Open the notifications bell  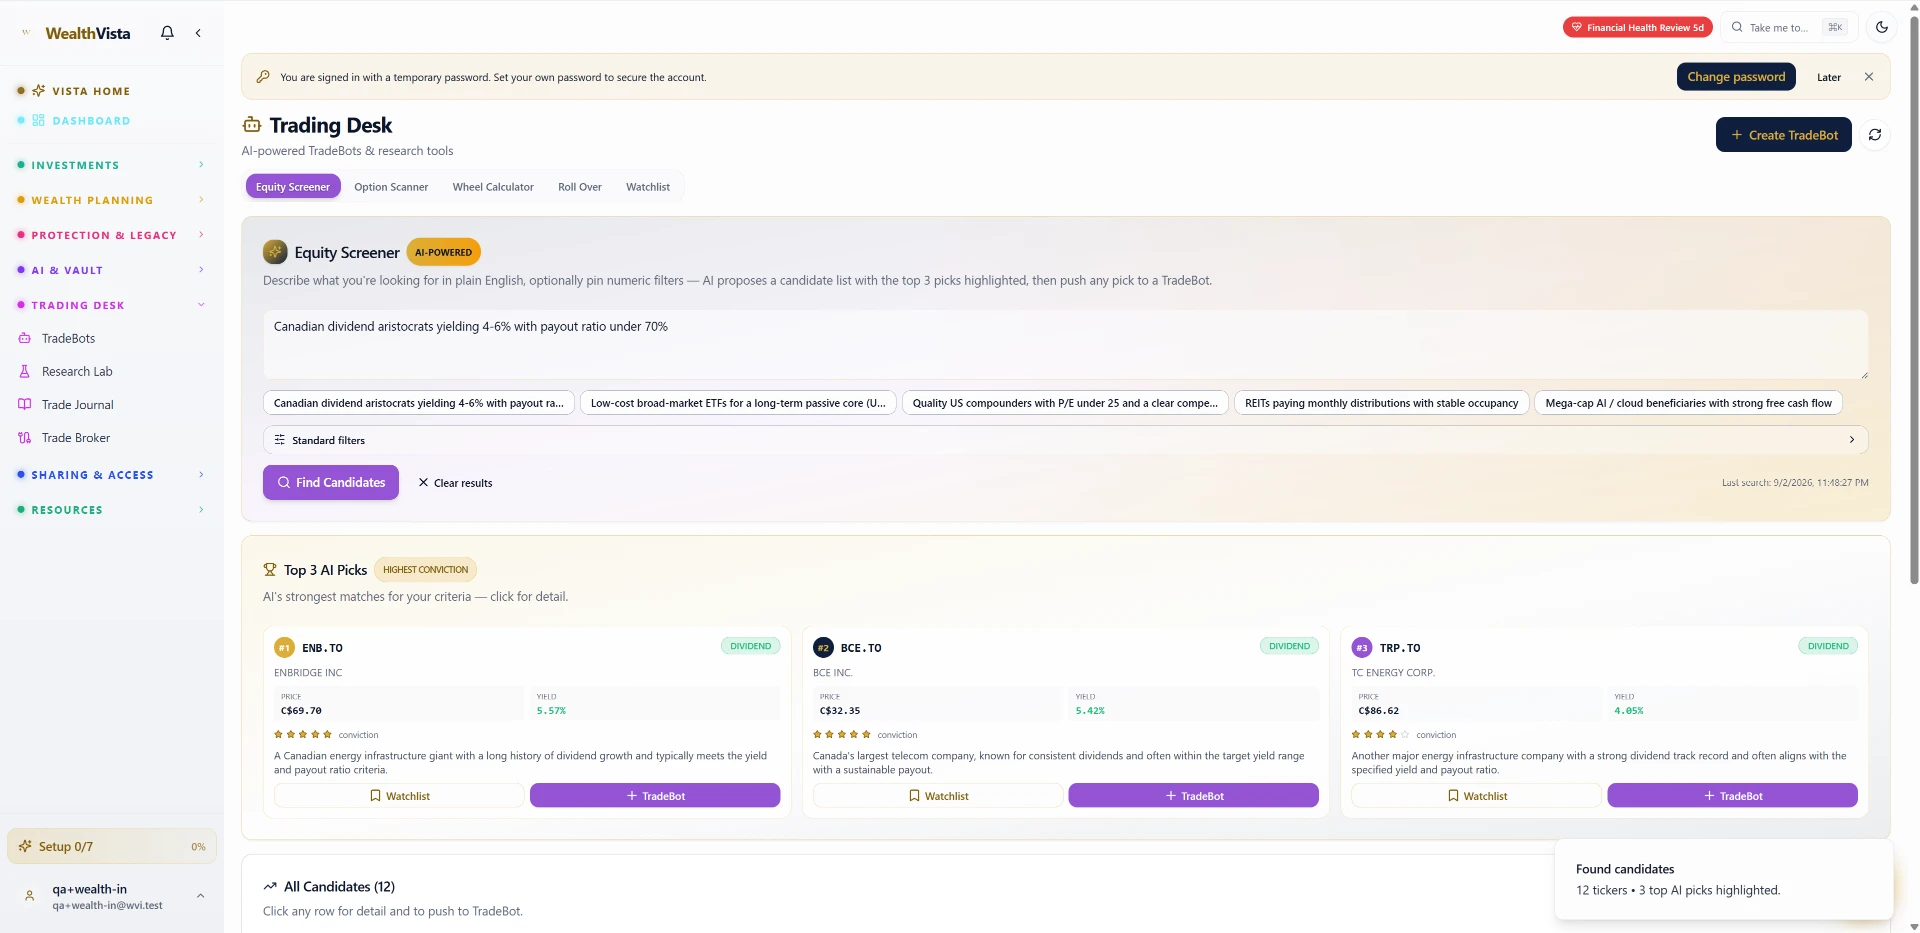tap(167, 33)
